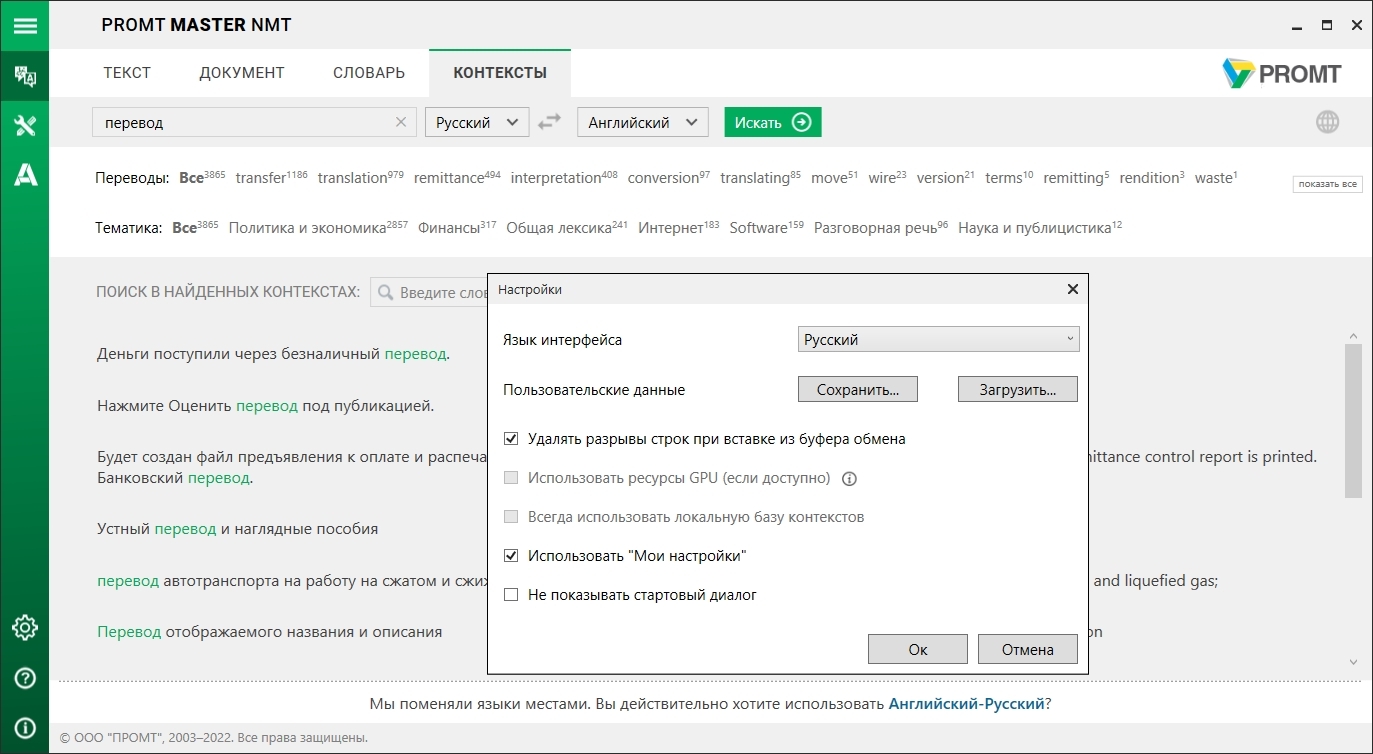Image resolution: width=1373 pixels, height=754 pixels.
Task: Click 'Перевод отображаемого названия и описания' sentence
Action: pos(269,632)
